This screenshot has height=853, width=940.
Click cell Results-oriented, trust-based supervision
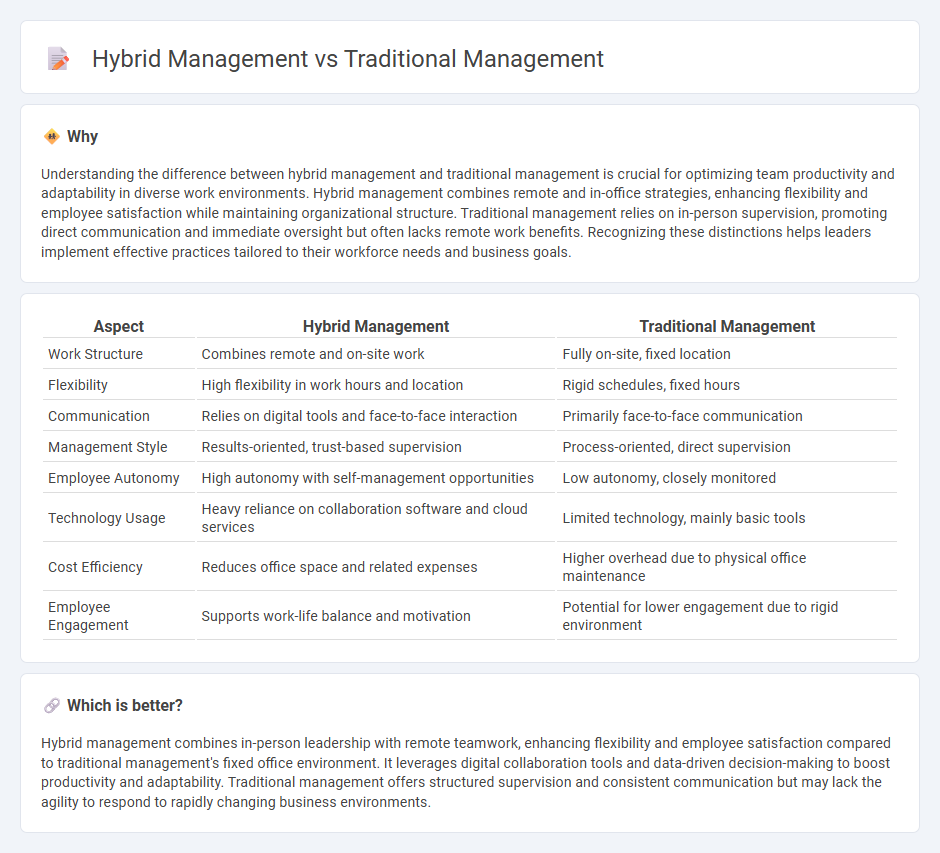[x=376, y=447]
